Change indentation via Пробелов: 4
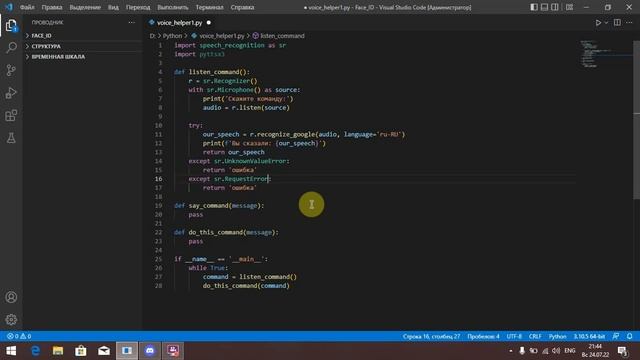 coord(483,336)
